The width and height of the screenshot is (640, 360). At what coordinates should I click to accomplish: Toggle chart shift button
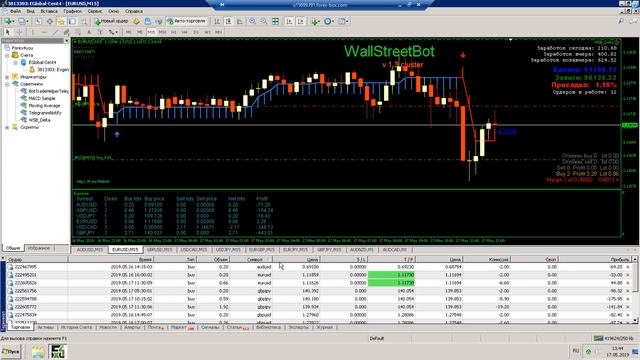(x=301, y=21)
